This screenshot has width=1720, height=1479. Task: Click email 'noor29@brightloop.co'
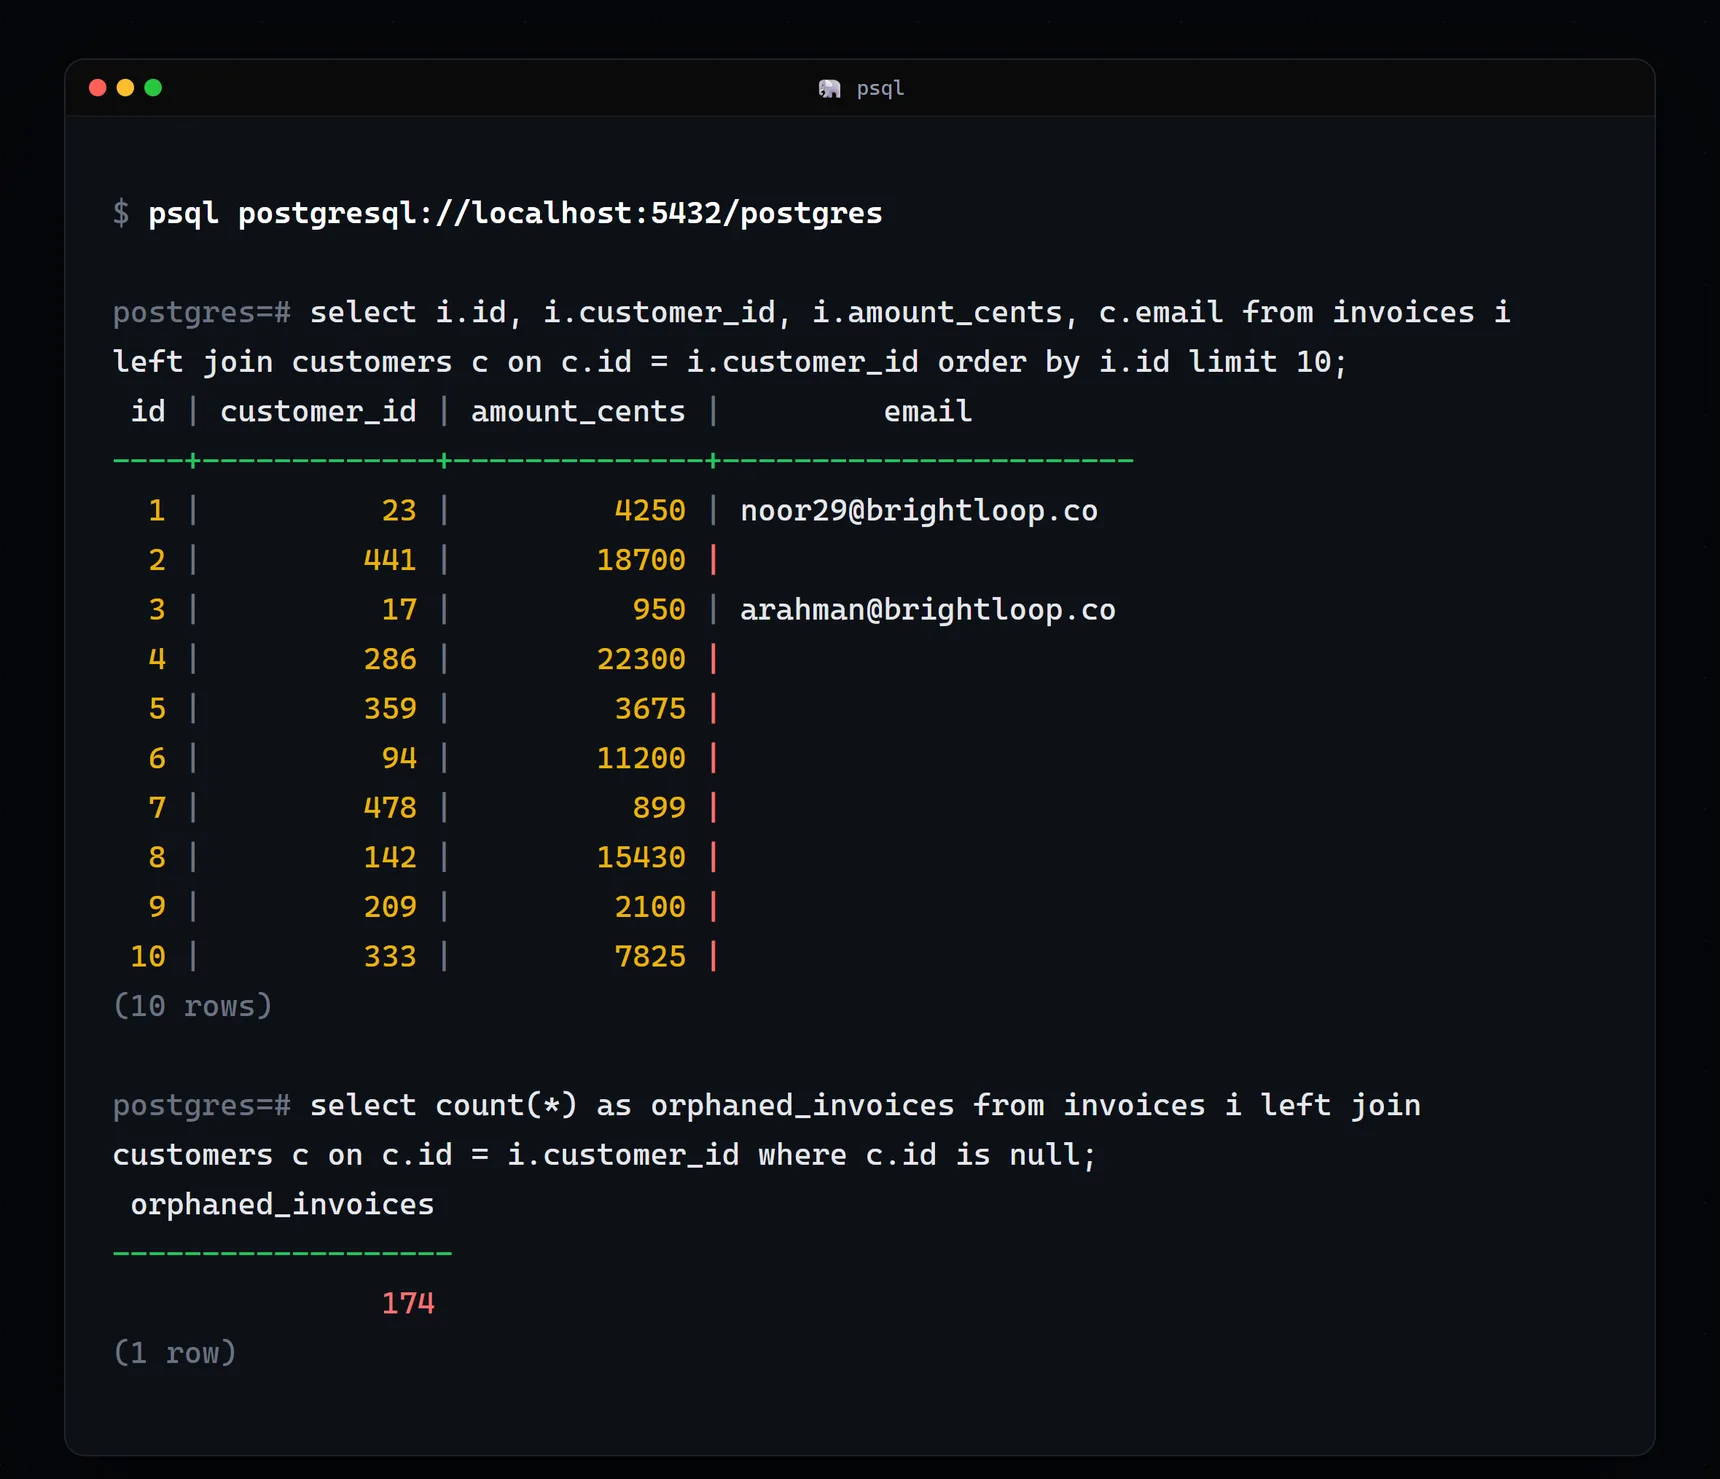click(919, 510)
